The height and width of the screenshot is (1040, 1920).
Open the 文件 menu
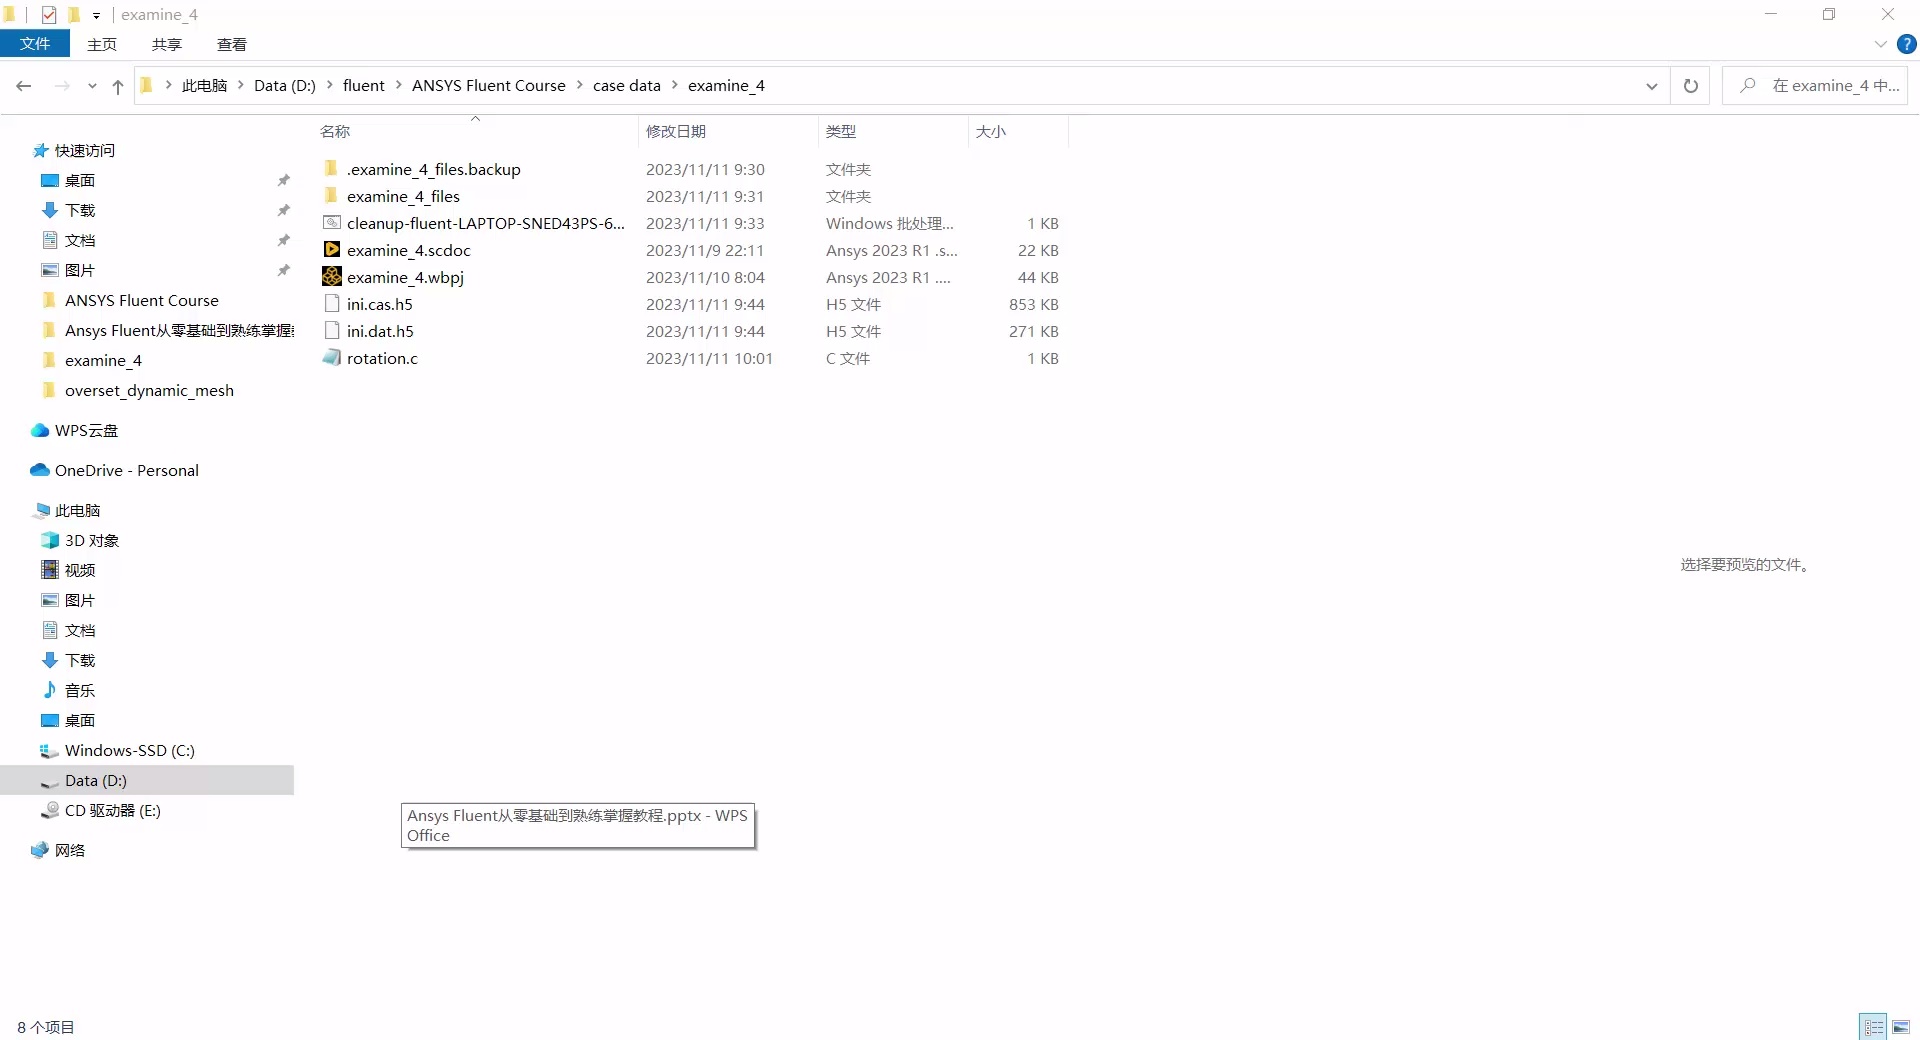[35, 44]
